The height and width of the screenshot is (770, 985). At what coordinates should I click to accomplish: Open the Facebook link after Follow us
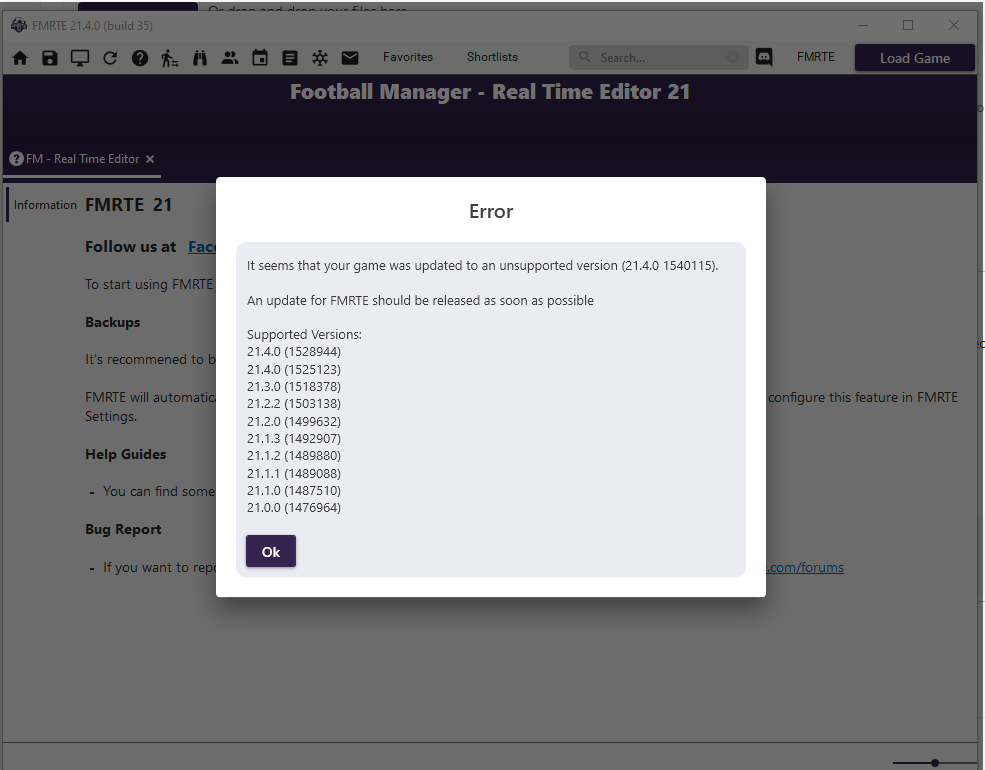(x=202, y=247)
